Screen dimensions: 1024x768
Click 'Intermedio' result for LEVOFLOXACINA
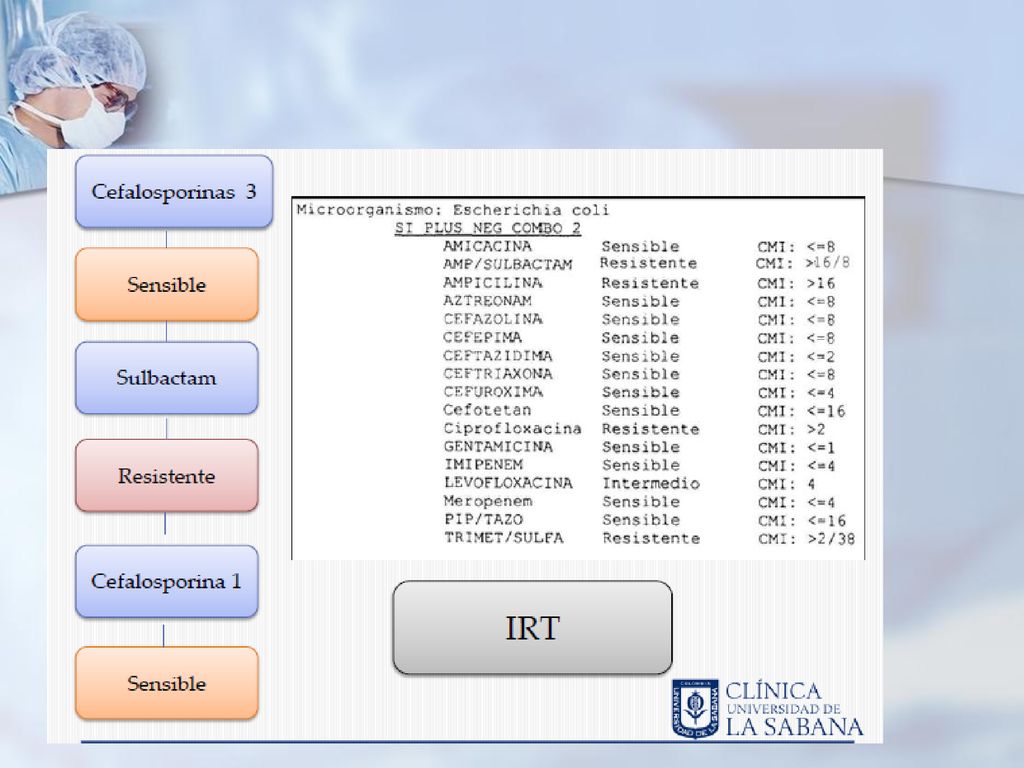click(651, 483)
